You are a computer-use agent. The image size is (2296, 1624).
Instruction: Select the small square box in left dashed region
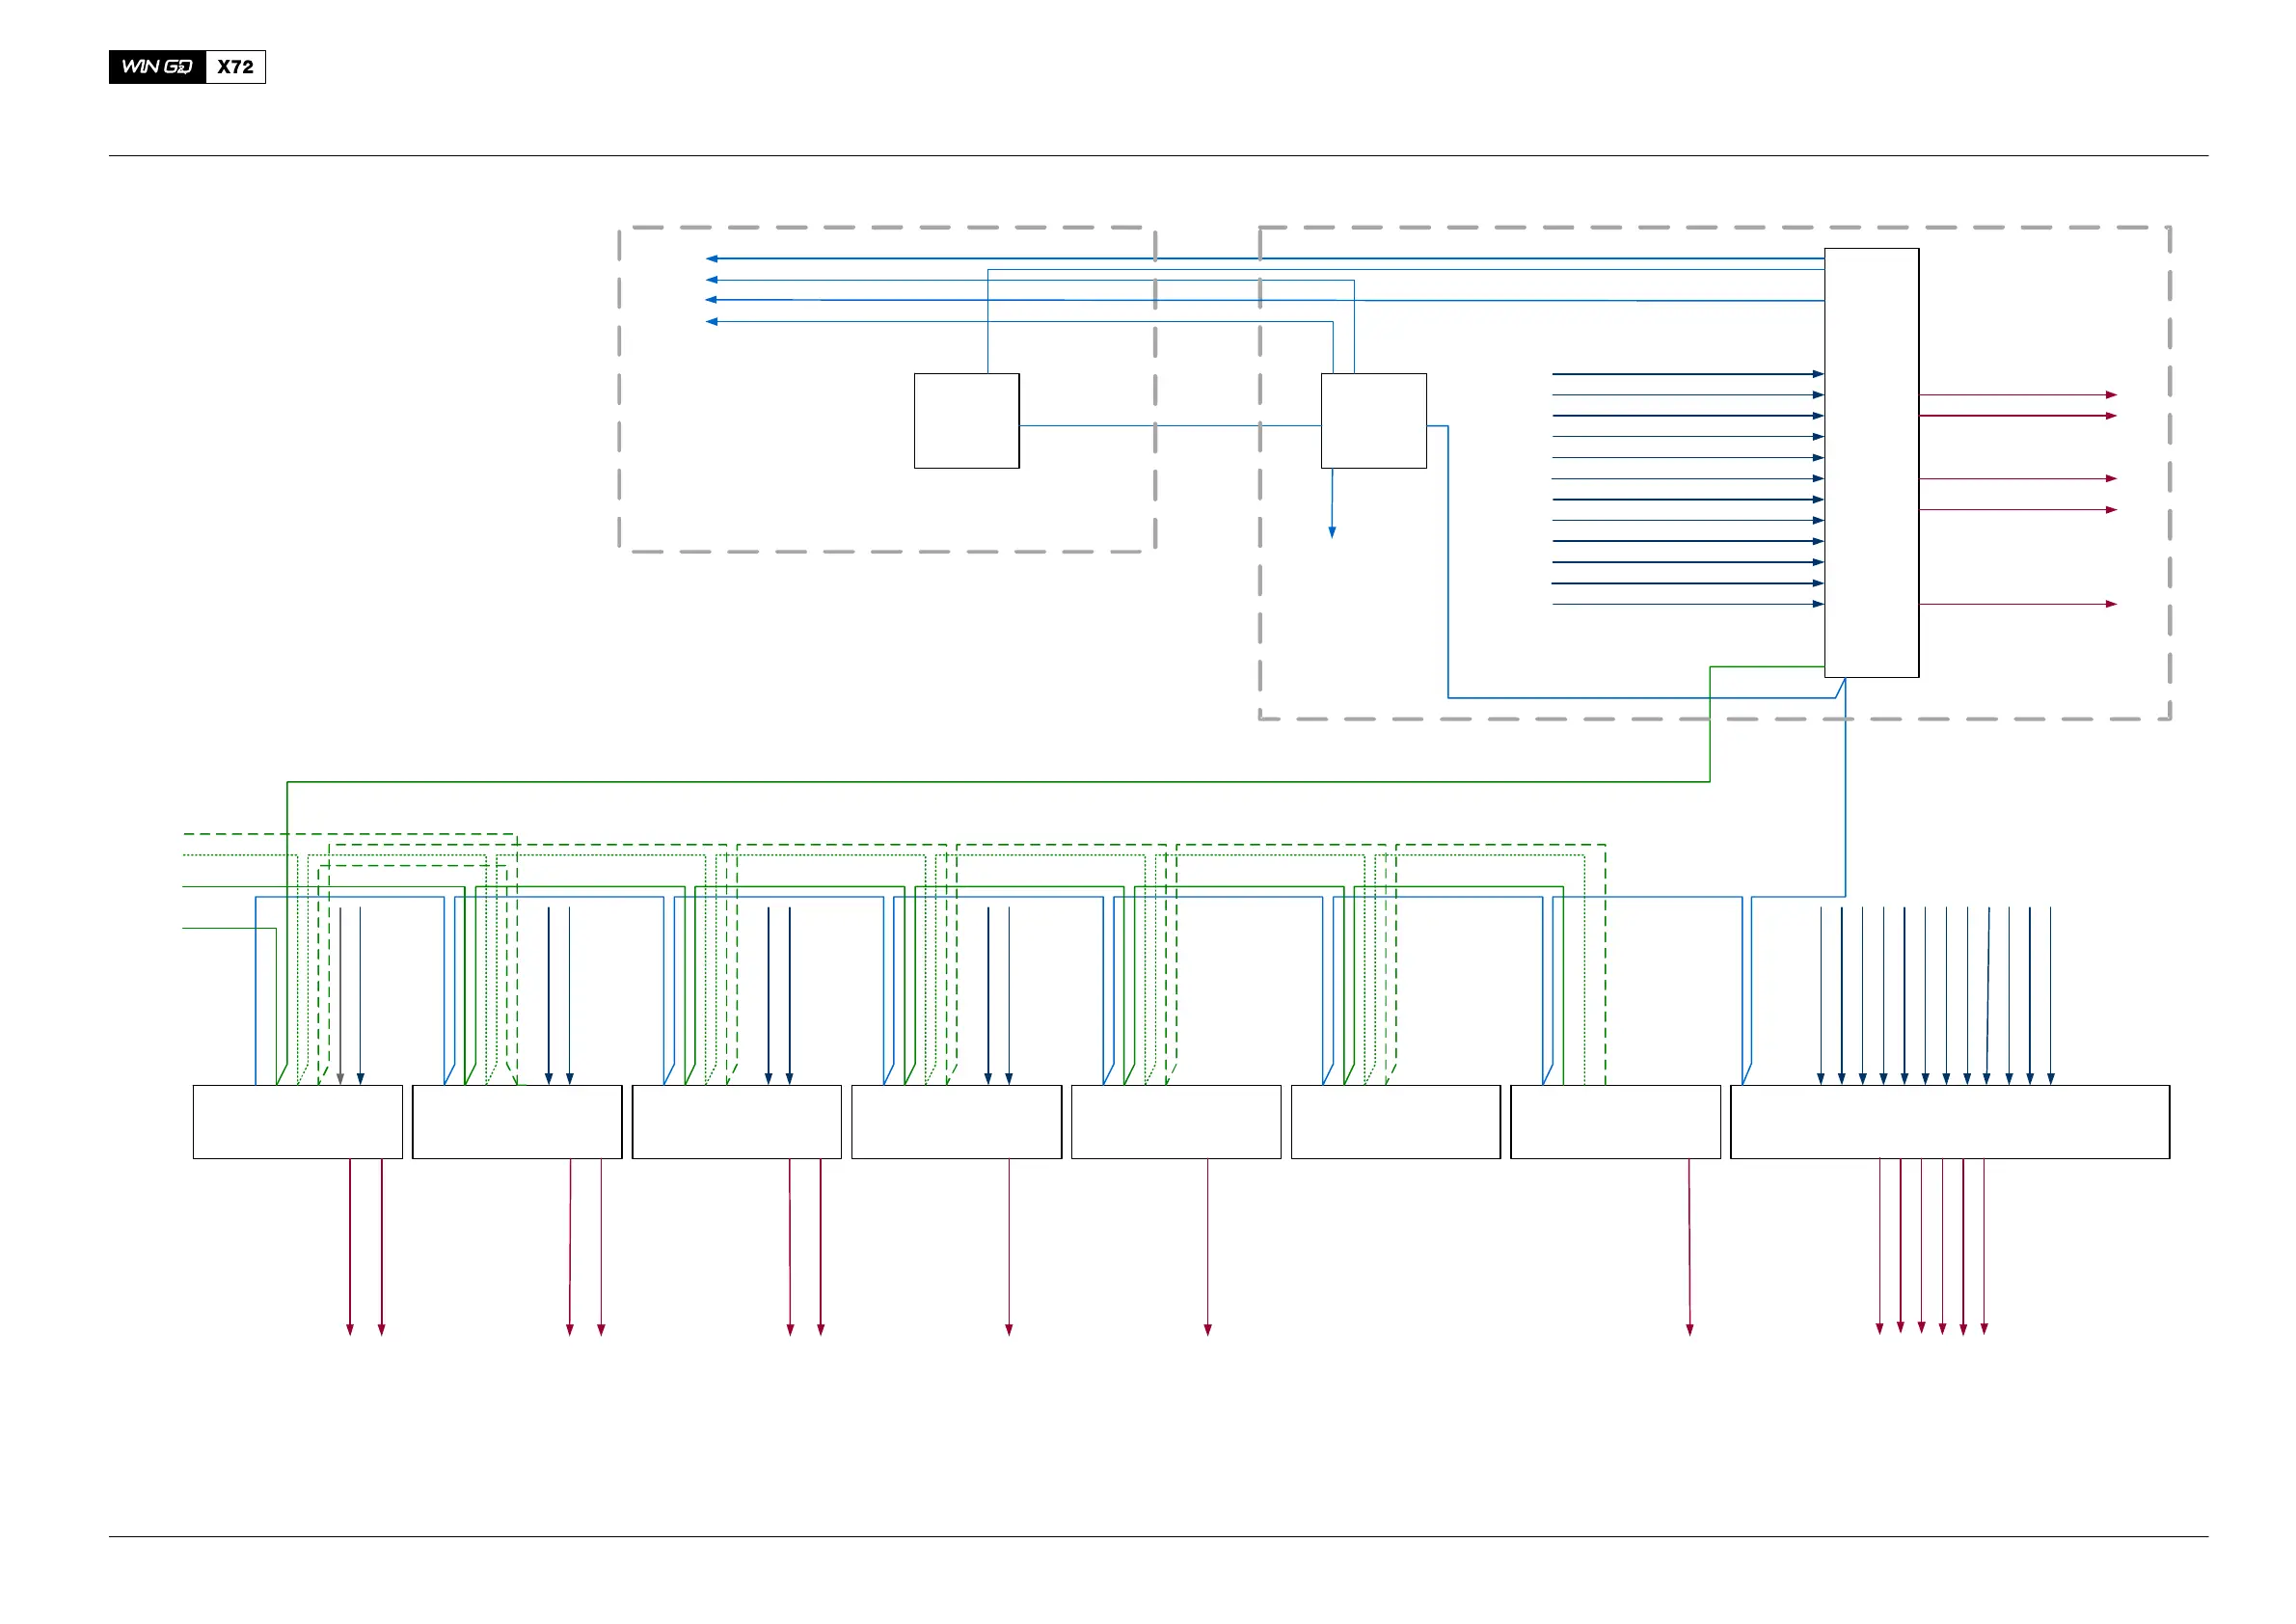[966, 420]
